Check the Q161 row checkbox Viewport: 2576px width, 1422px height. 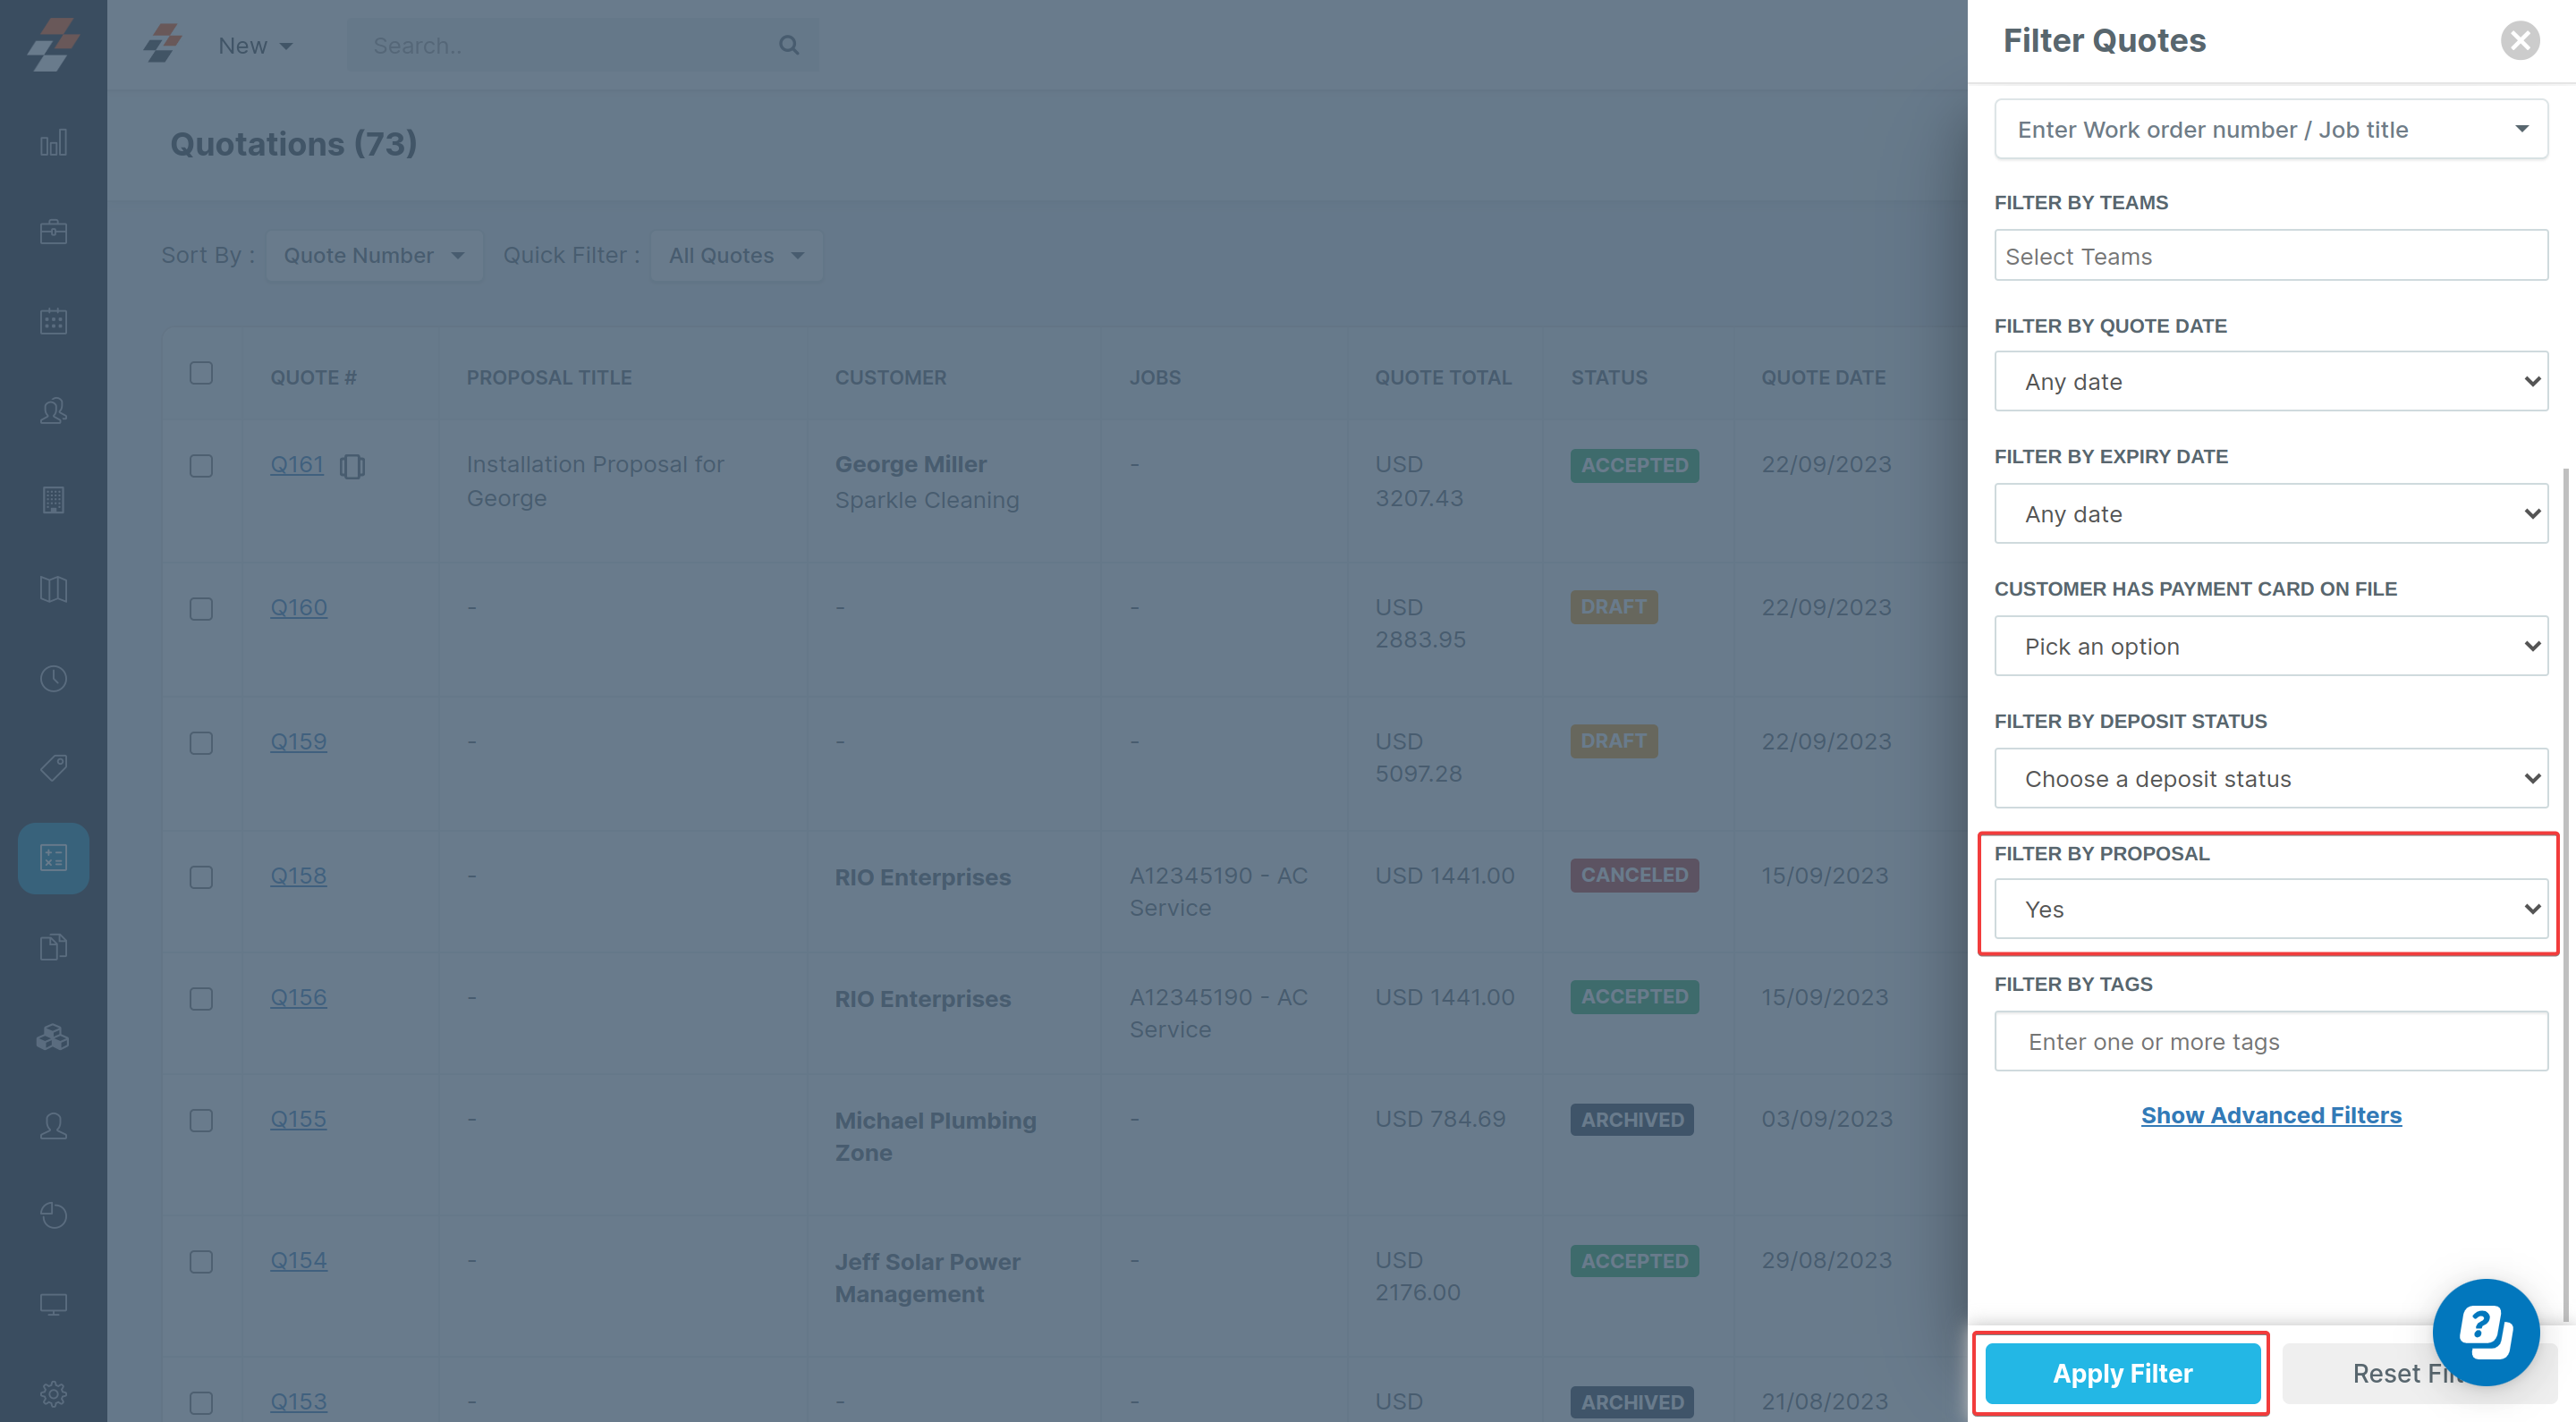pyautogui.click(x=201, y=466)
